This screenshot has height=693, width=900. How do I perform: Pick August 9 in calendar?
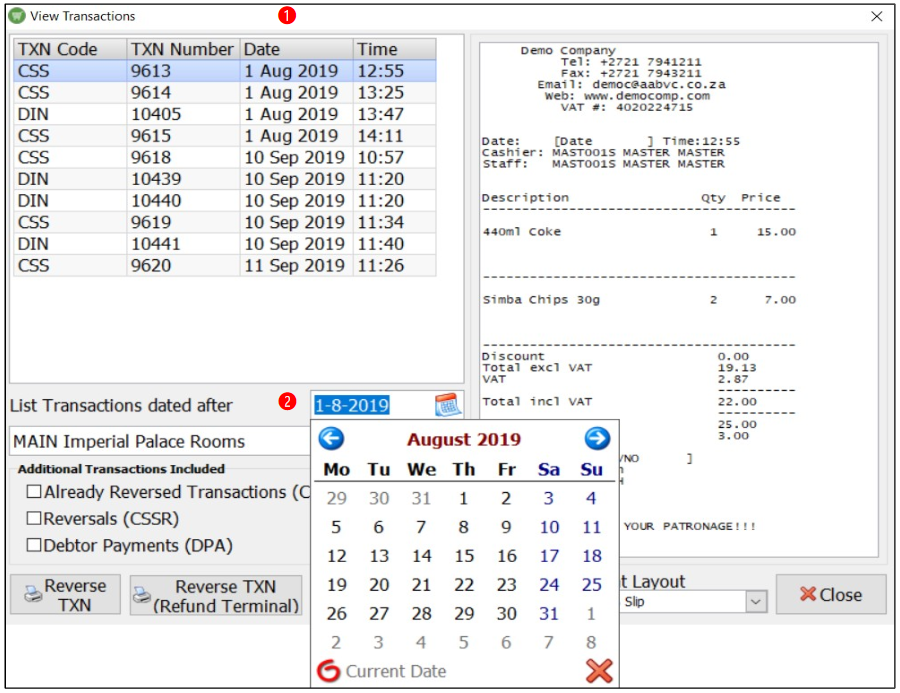point(506,526)
